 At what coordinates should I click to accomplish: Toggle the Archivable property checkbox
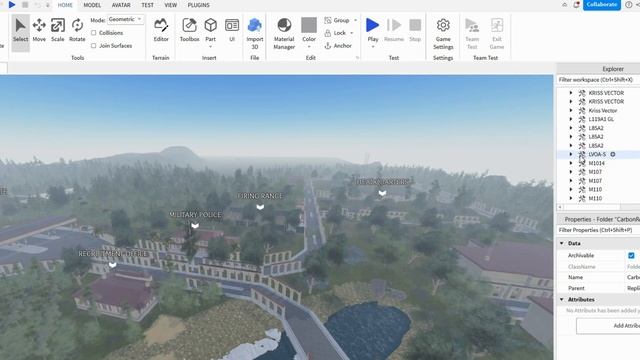(631, 256)
